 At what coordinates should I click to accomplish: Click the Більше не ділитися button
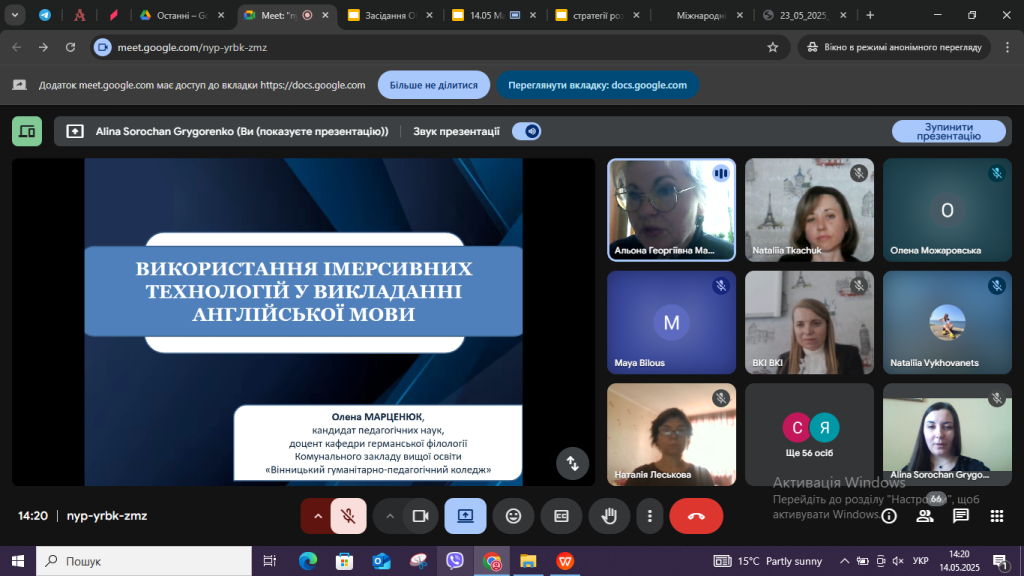[433, 85]
